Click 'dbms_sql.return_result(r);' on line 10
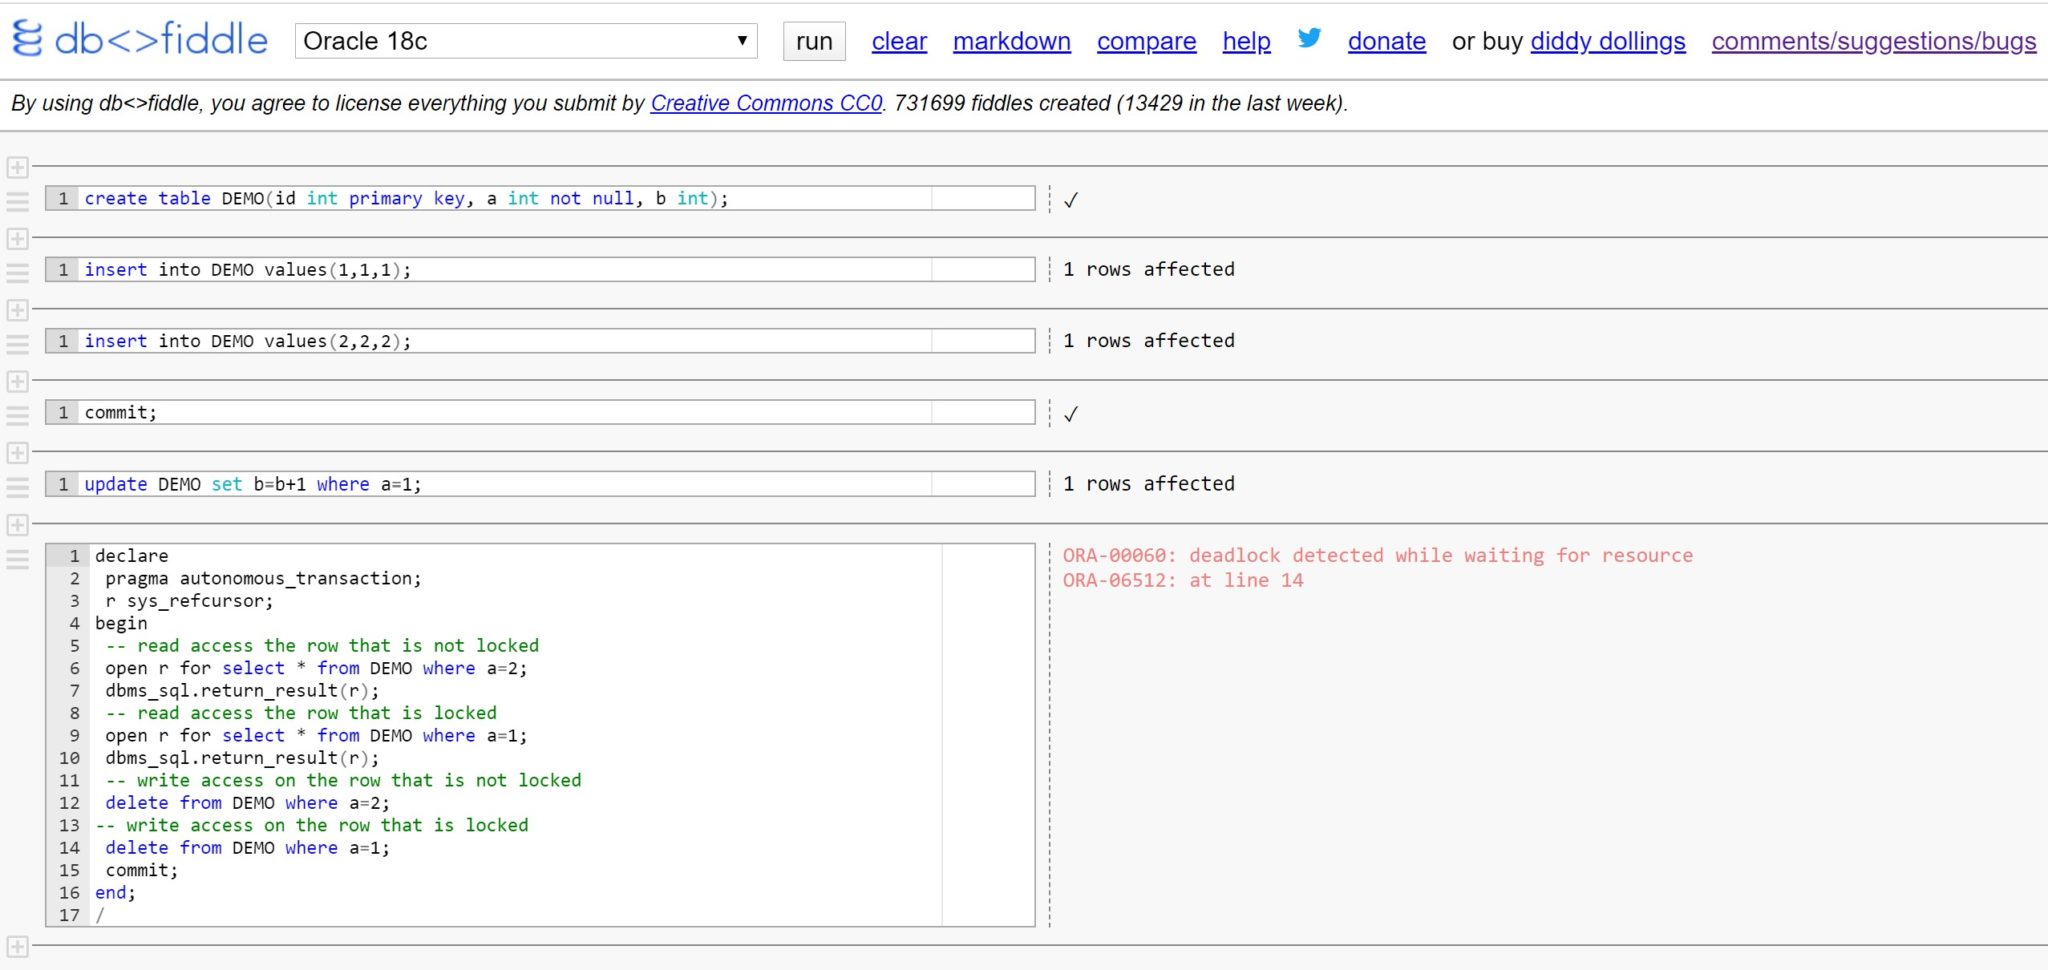The width and height of the screenshot is (2048, 970). point(242,758)
